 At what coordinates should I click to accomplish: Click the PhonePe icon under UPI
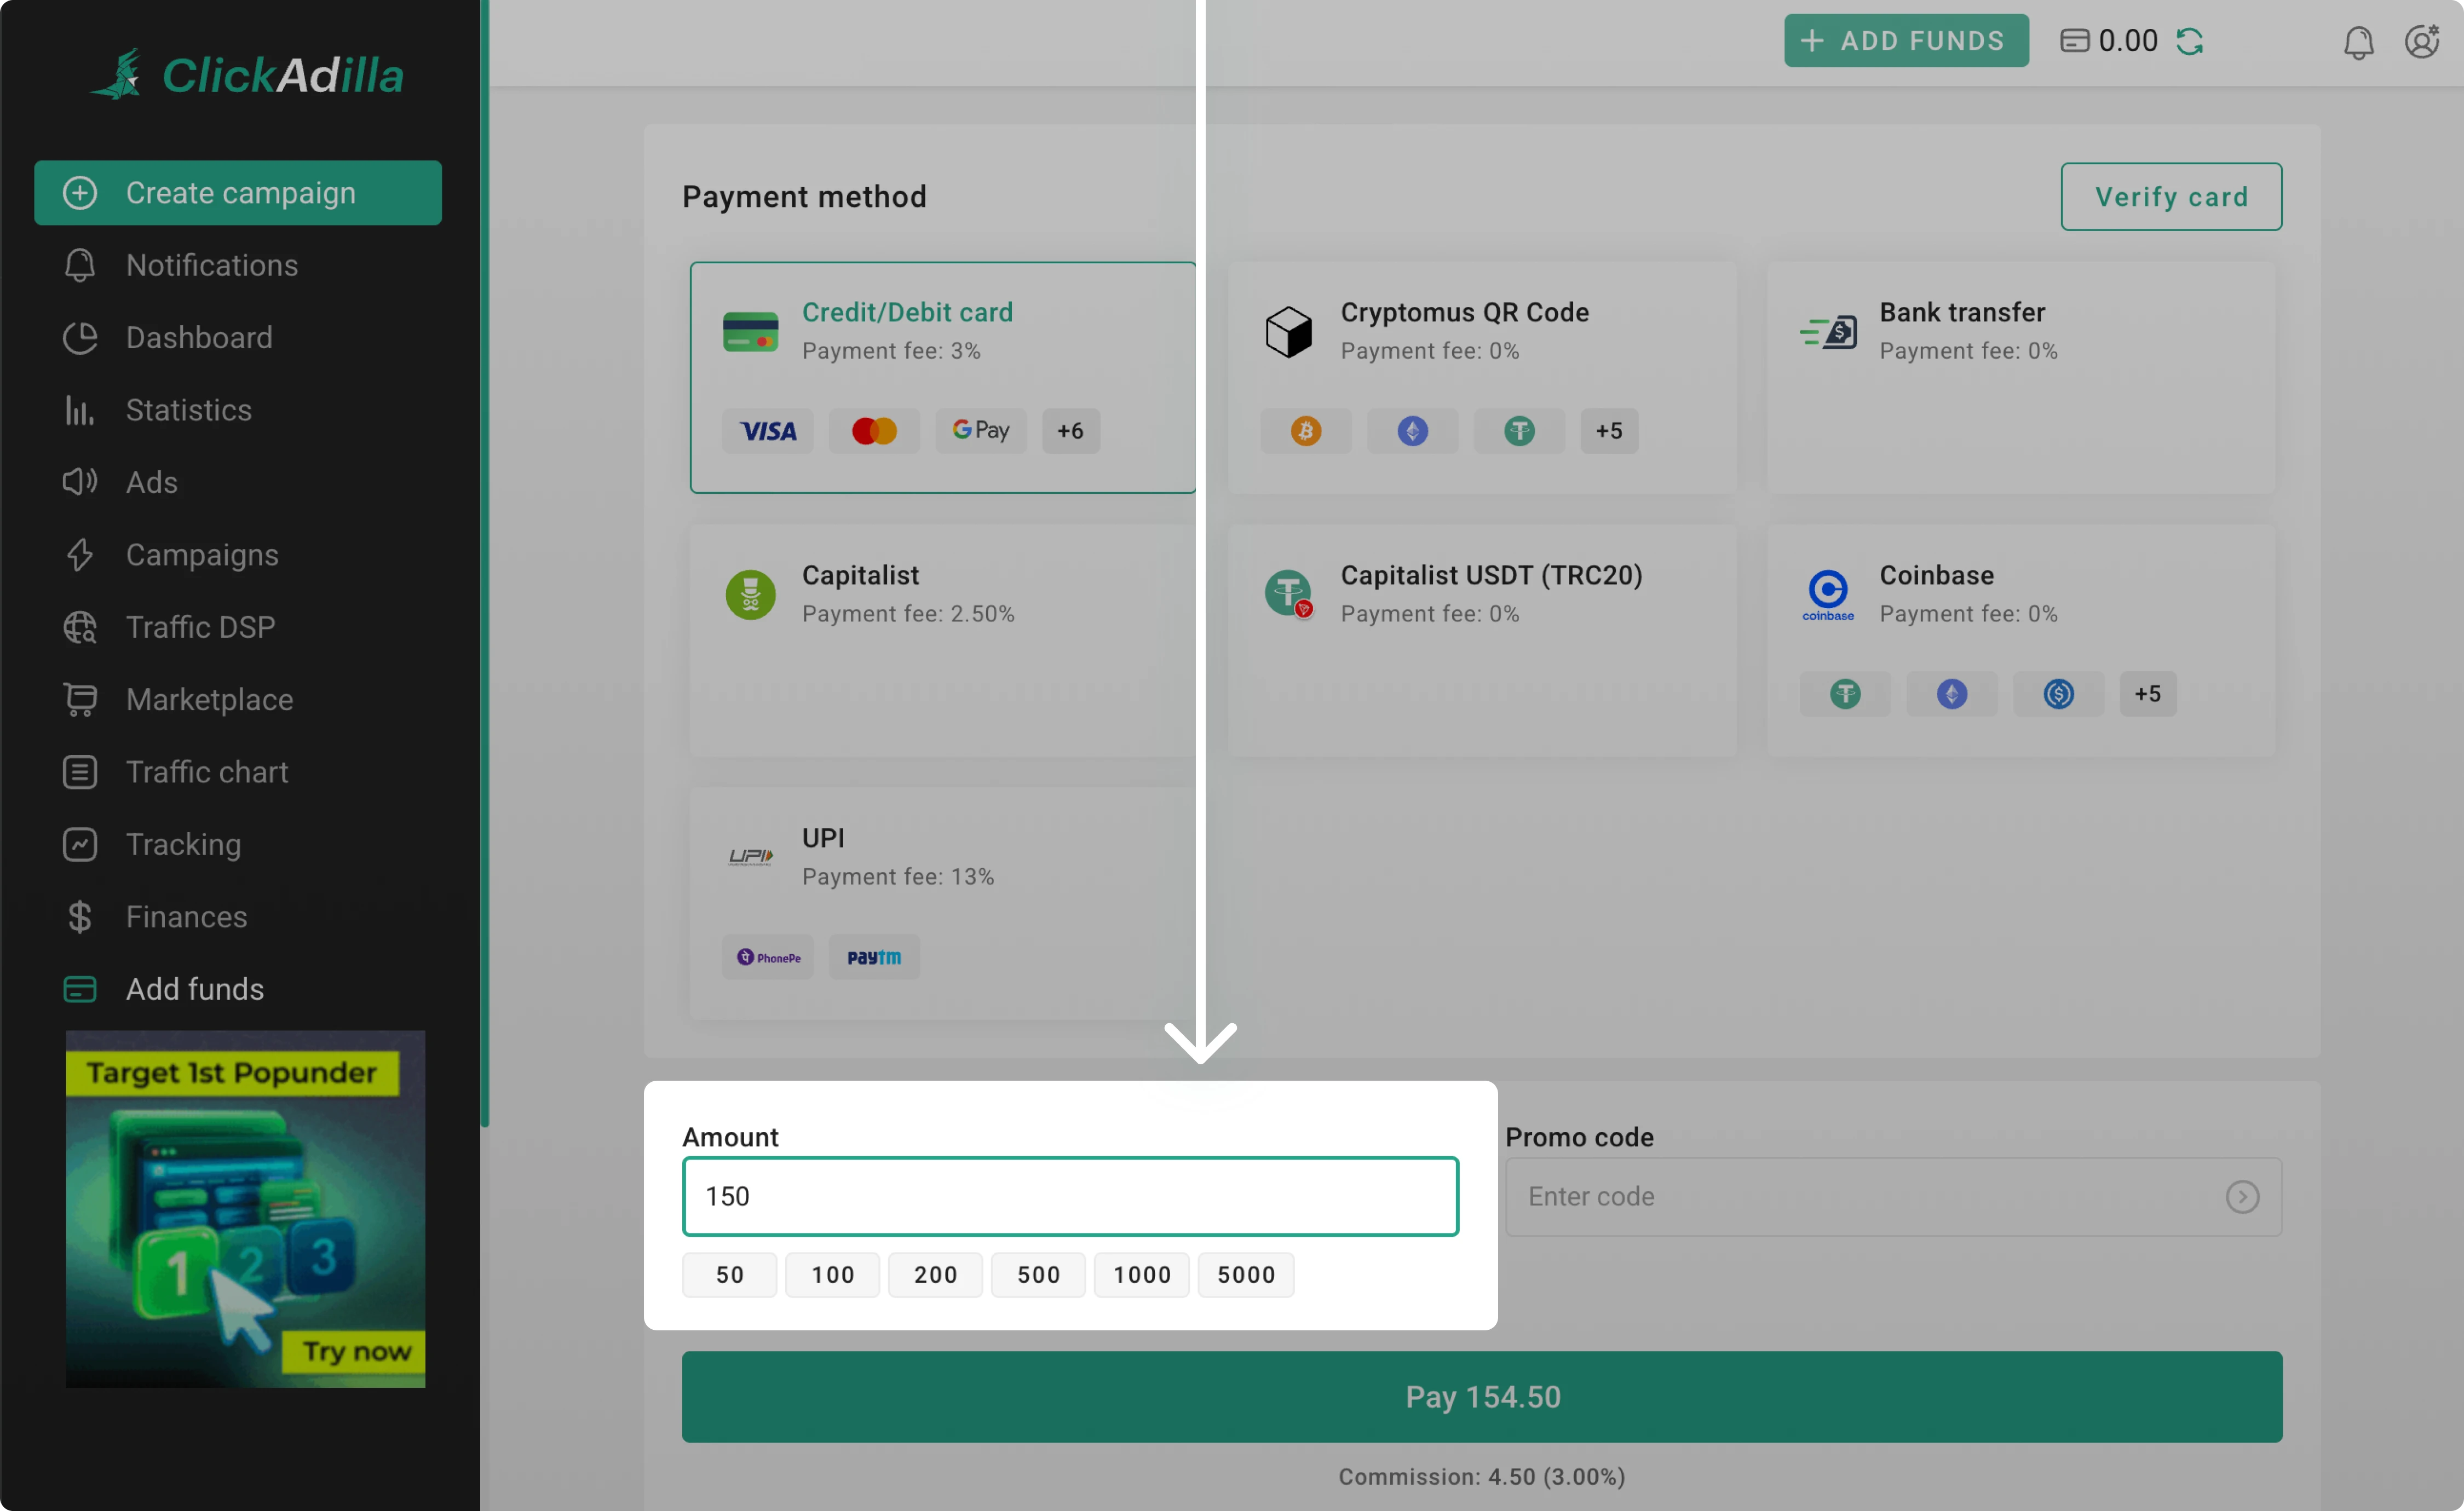768,956
